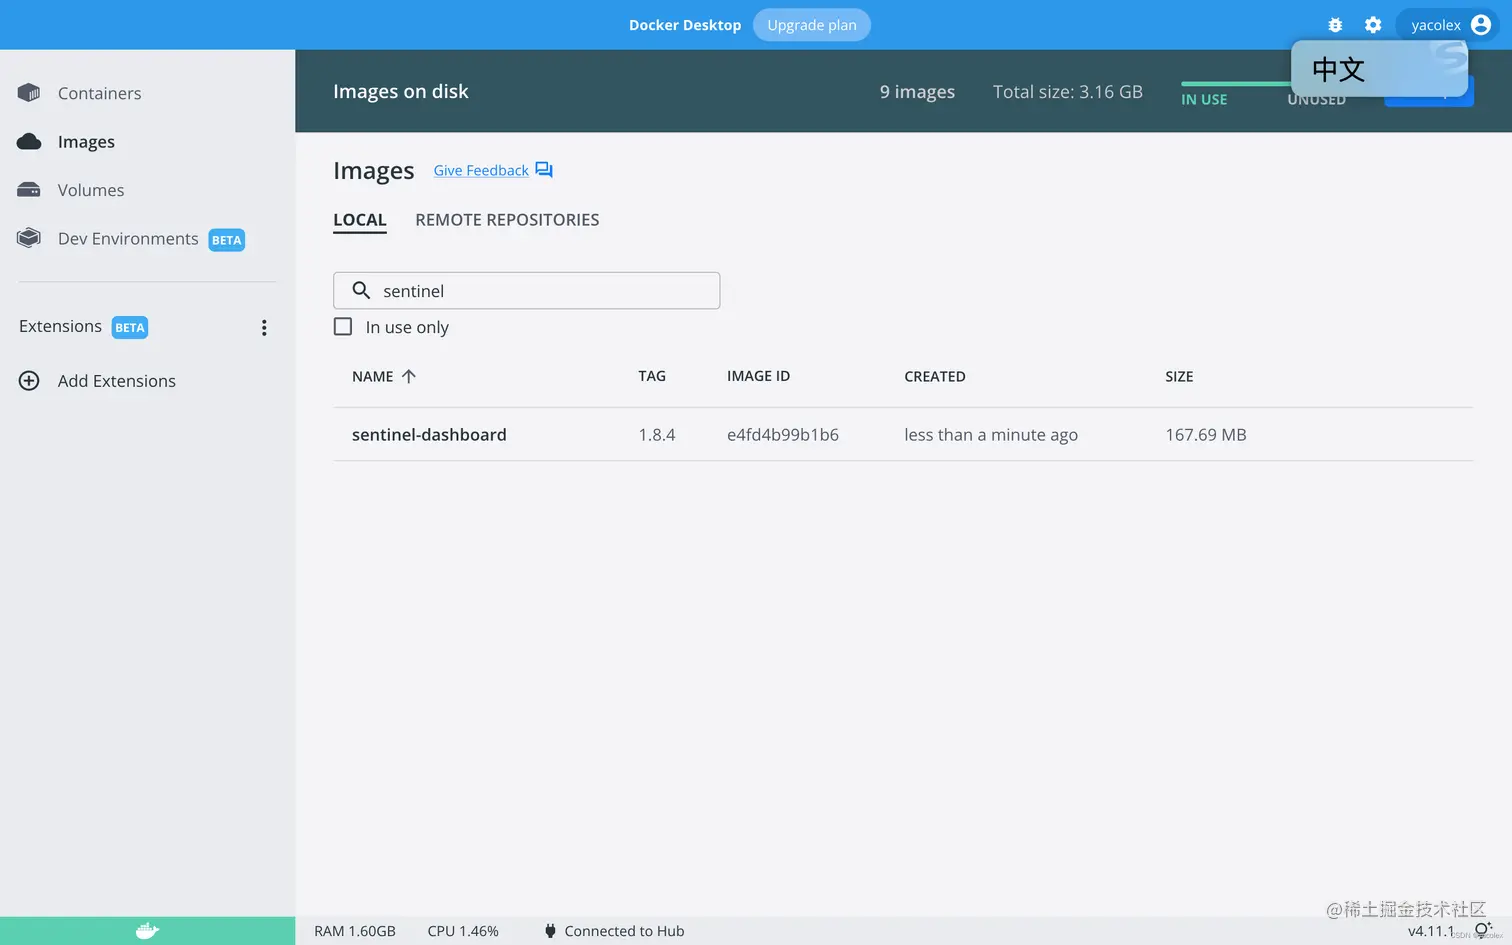Select the LOCAL tab
This screenshot has width=1512, height=945.
click(x=360, y=220)
